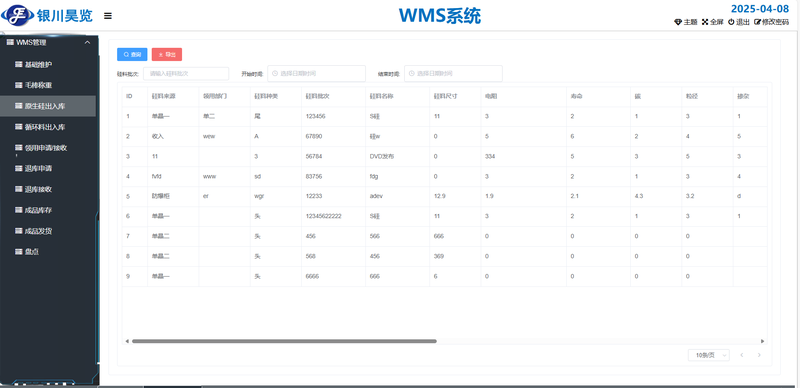Click the 盘点 sidebar list icon

(x=19, y=252)
